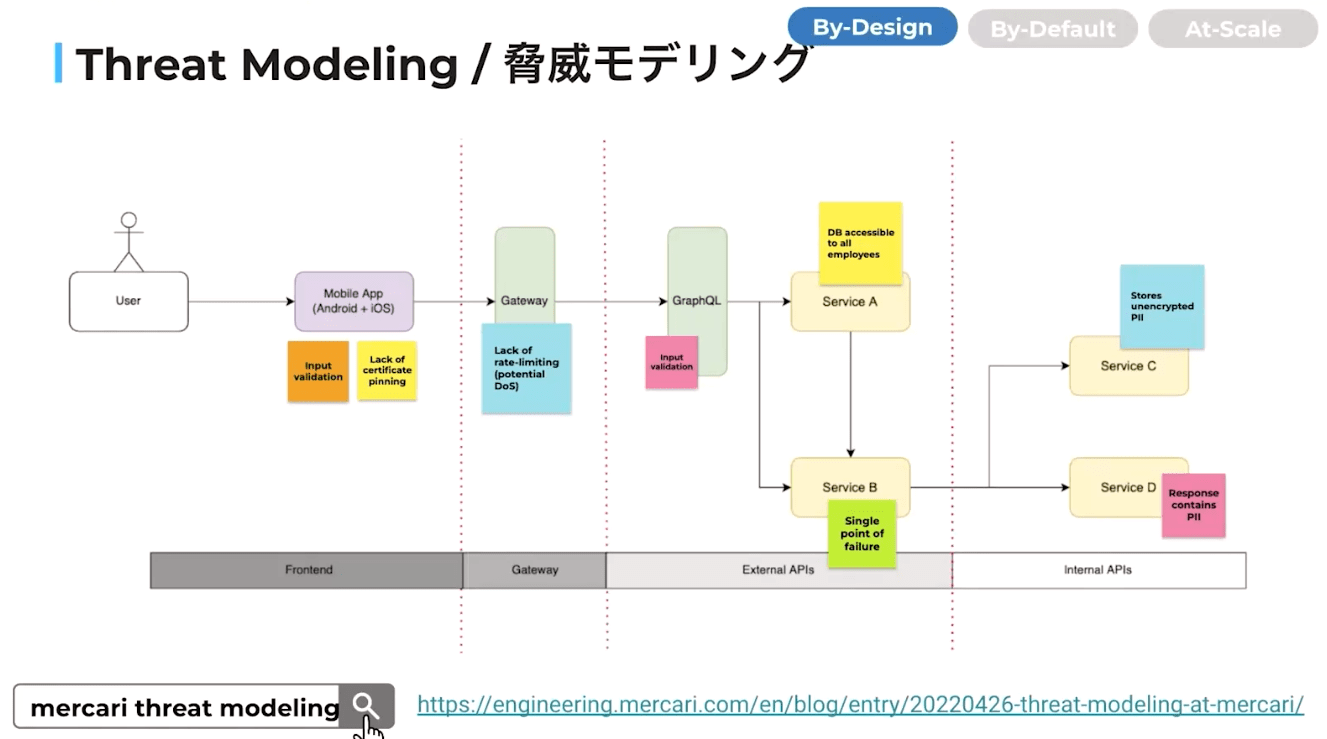Switch to the By-Default tab pill
Viewport: 1327px width, 739px height.
pos(1052,29)
